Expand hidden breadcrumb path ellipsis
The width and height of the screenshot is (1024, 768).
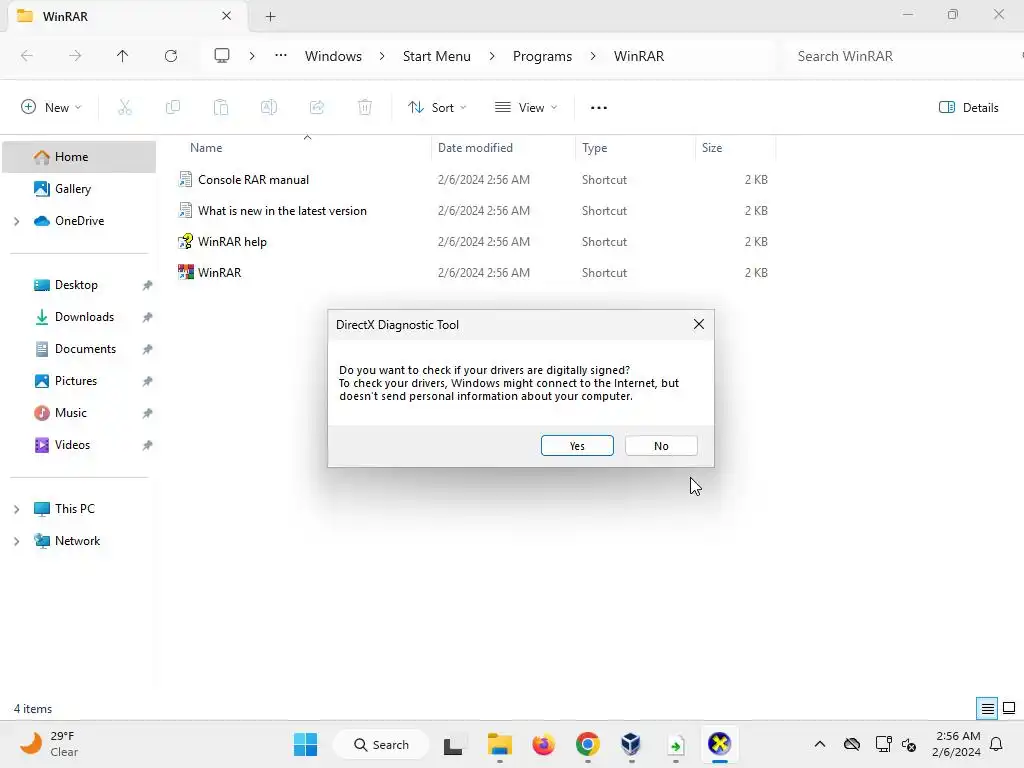281,56
